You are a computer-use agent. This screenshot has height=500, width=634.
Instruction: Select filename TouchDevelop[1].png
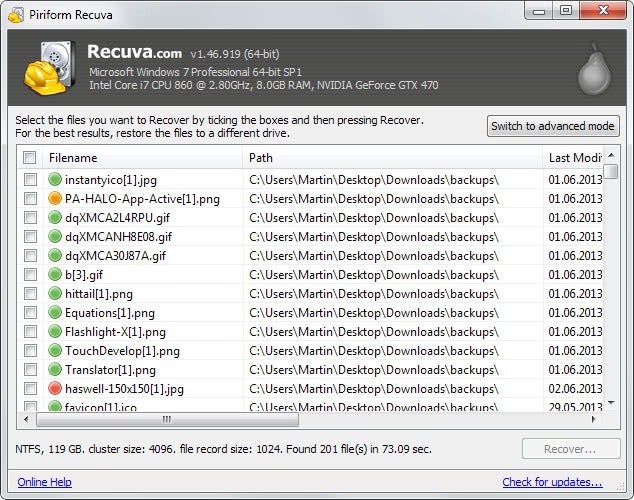tap(122, 350)
